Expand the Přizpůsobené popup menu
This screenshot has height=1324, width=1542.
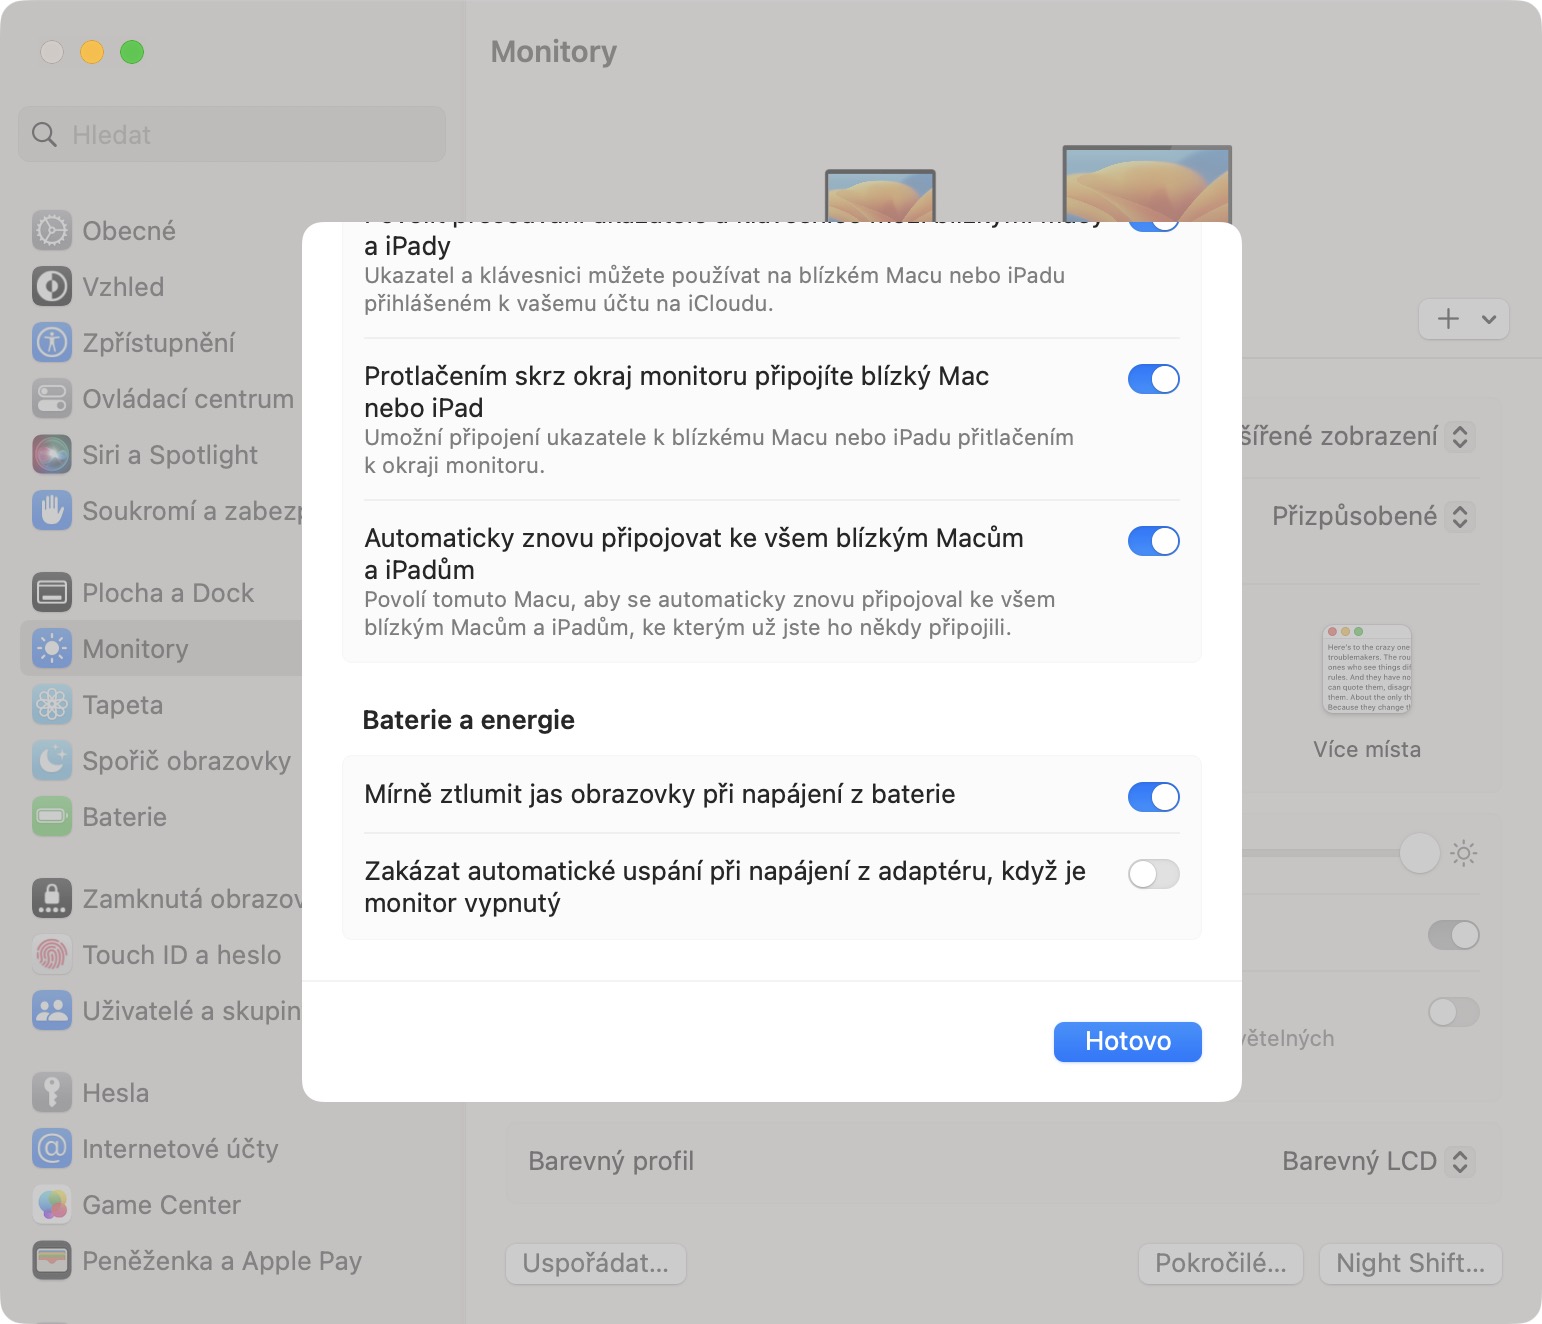pos(1372,517)
